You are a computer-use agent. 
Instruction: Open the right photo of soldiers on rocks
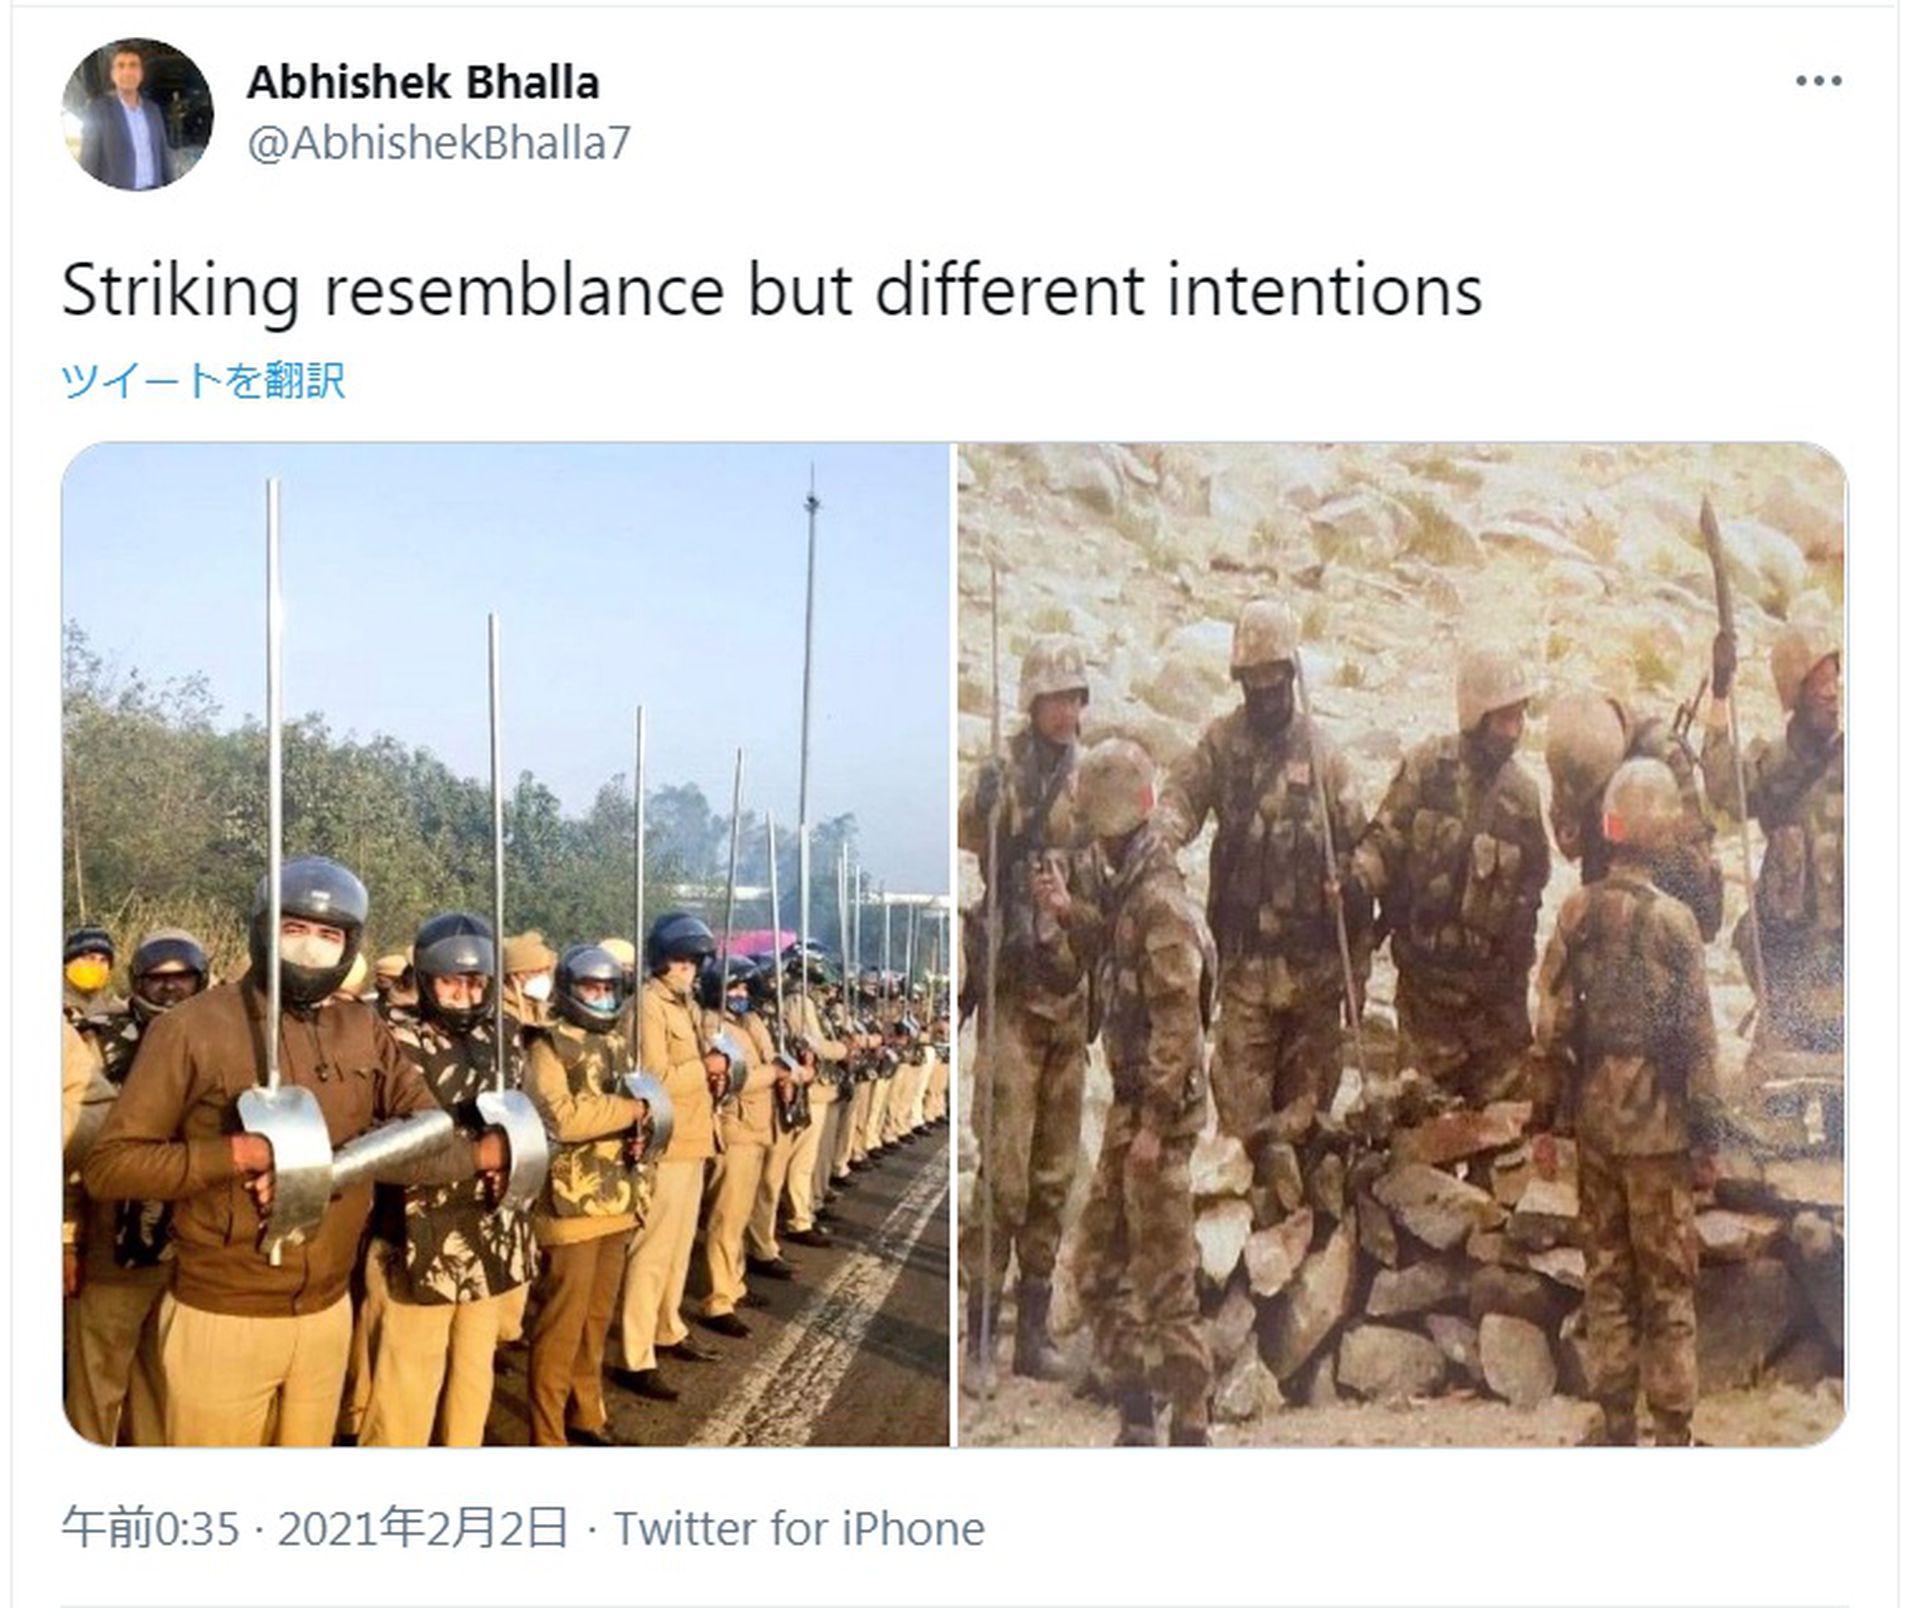[1402, 944]
